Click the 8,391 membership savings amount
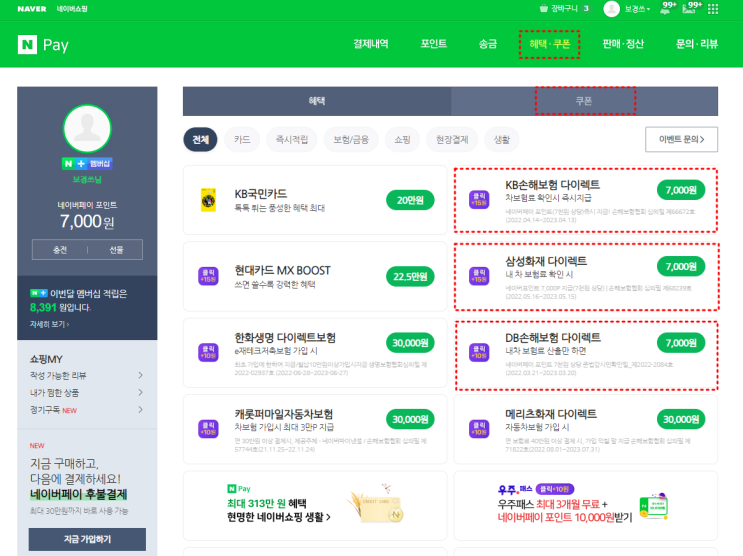The height and width of the screenshot is (556, 743). tap(43, 308)
